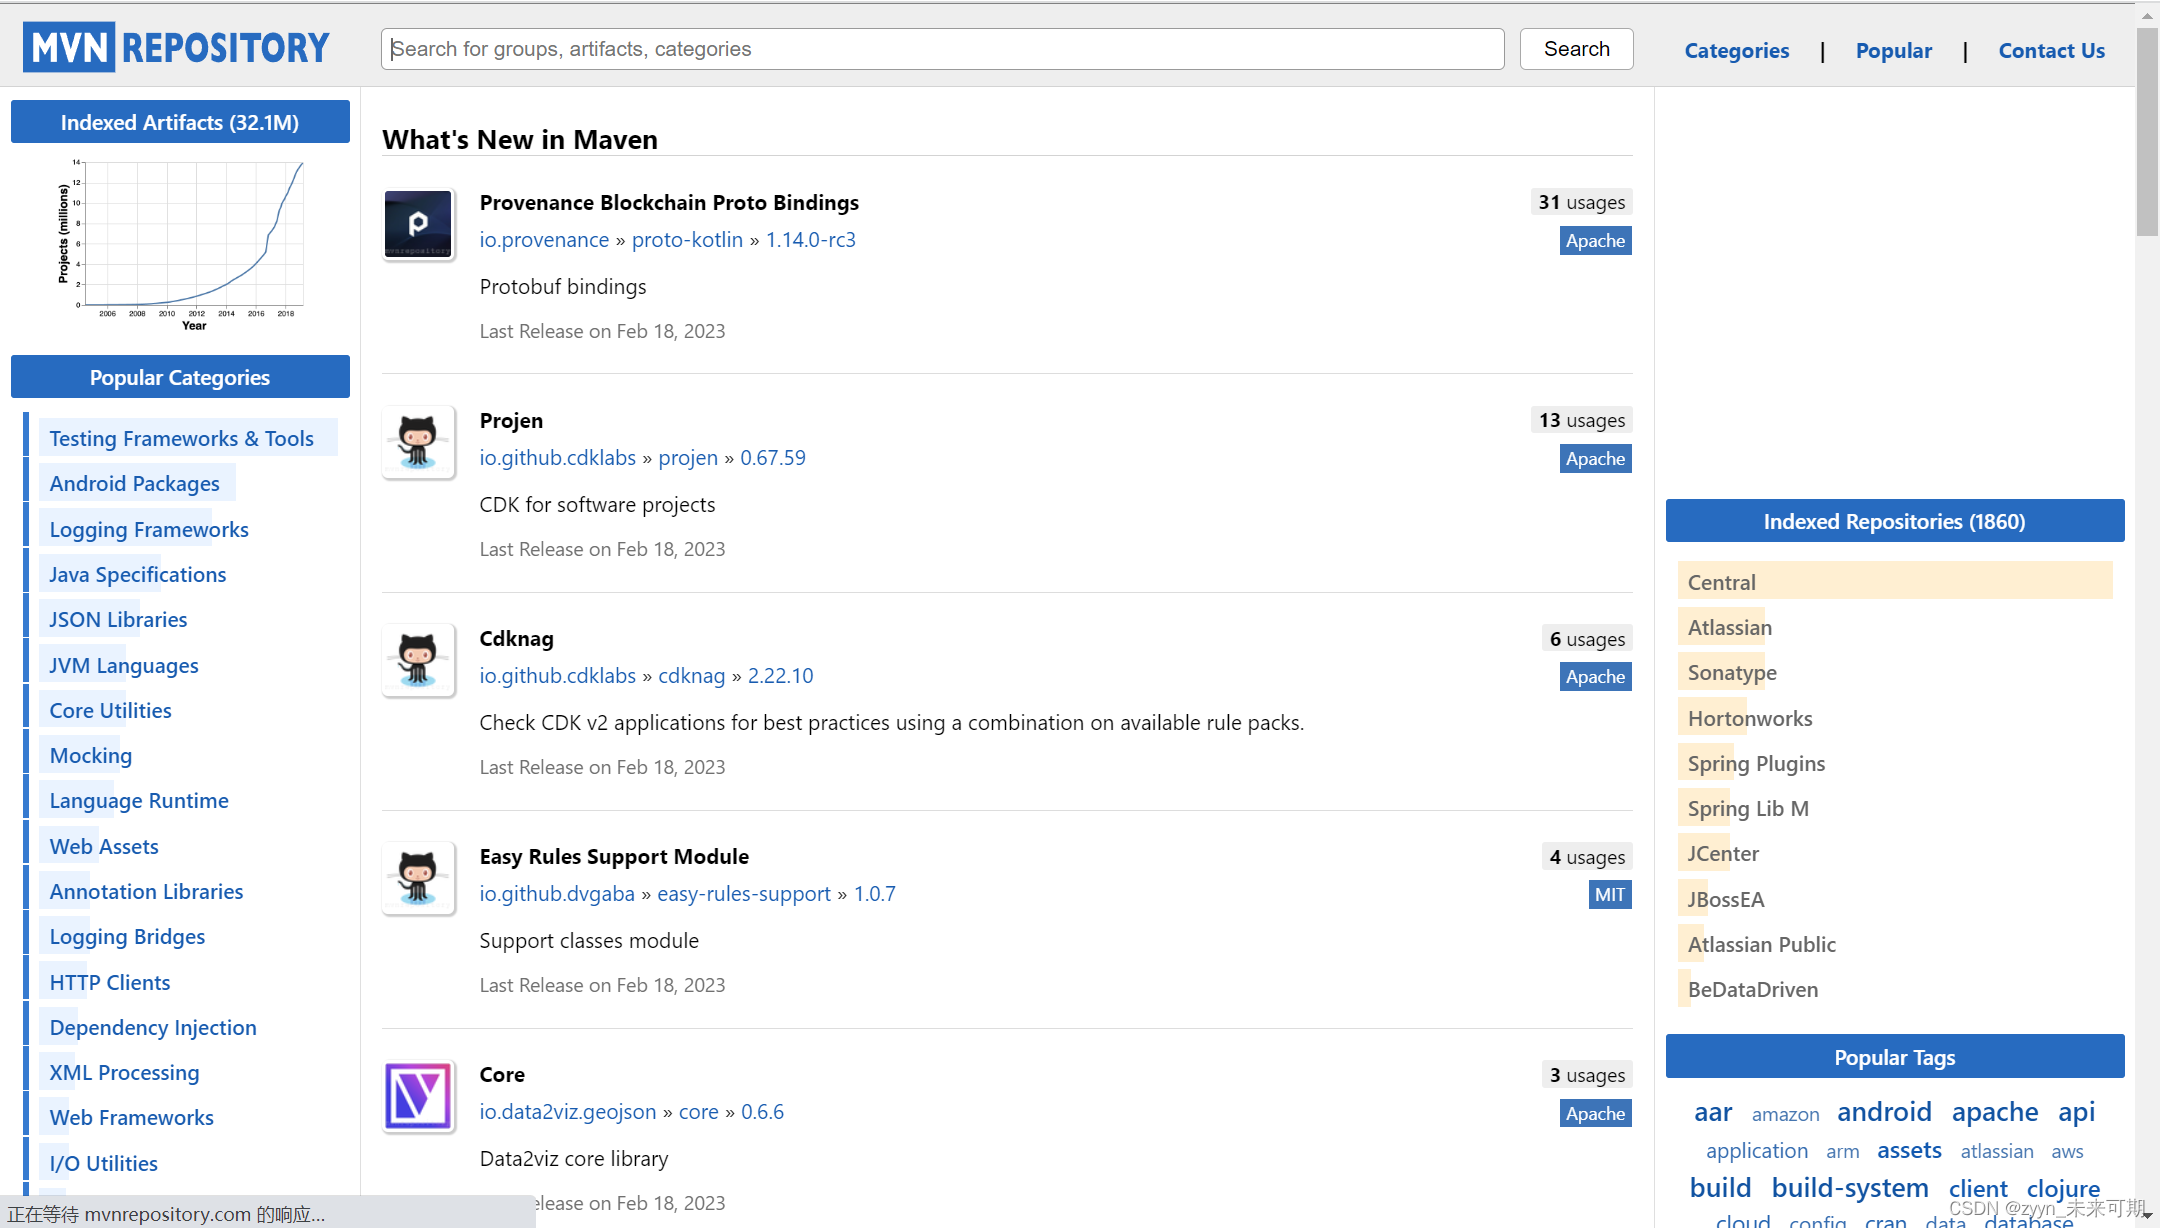The width and height of the screenshot is (2160, 1228).
Task: Click the MVN Repository logo
Action: 176,47
